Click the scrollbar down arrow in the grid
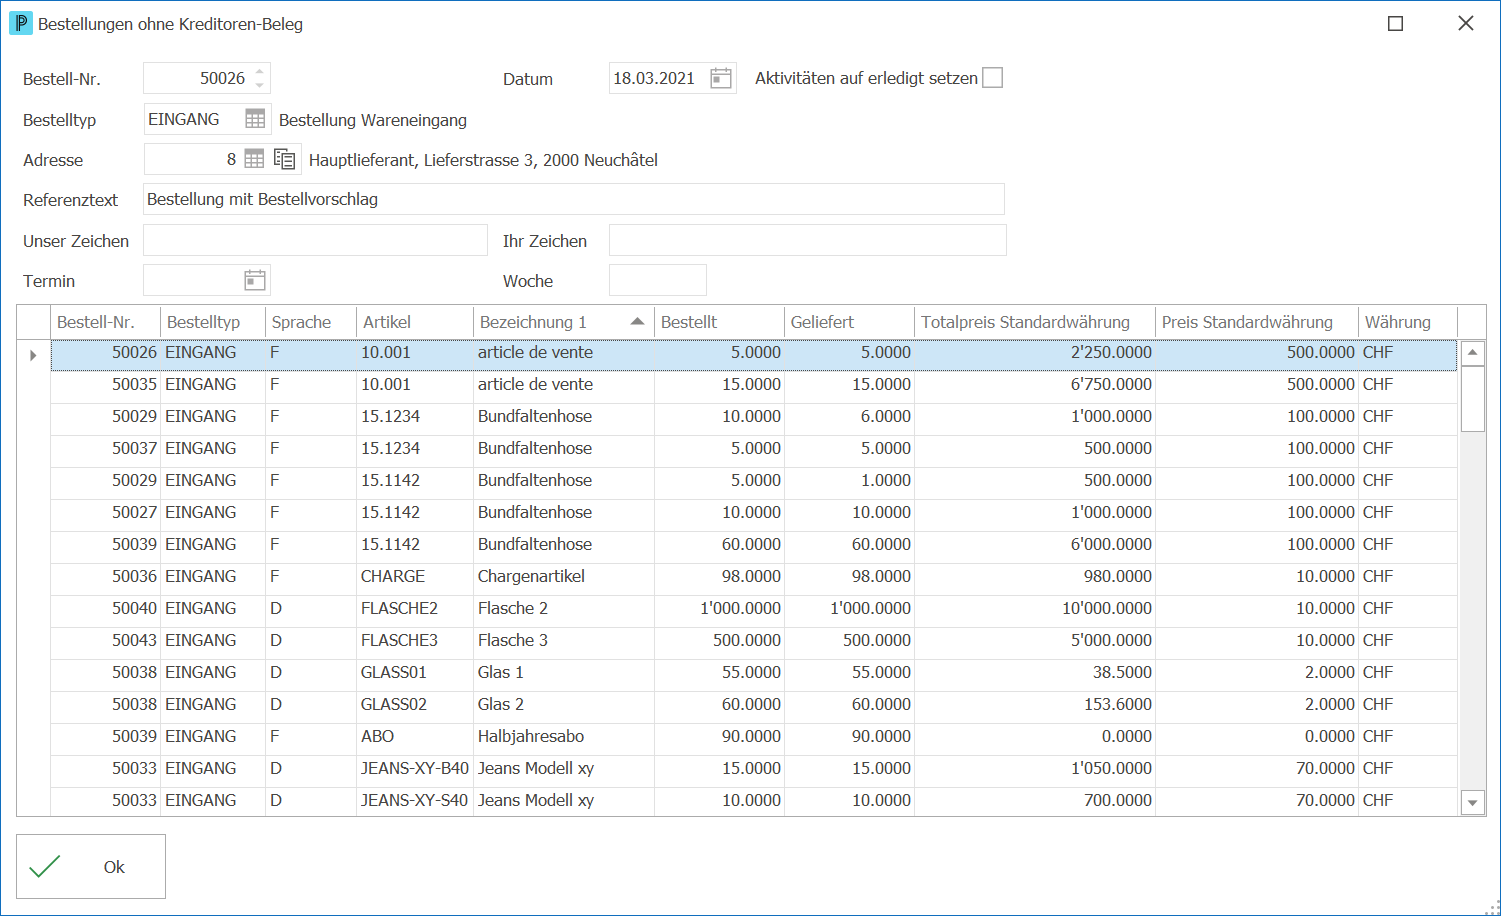The width and height of the screenshot is (1501, 916). click(1472, 802)
